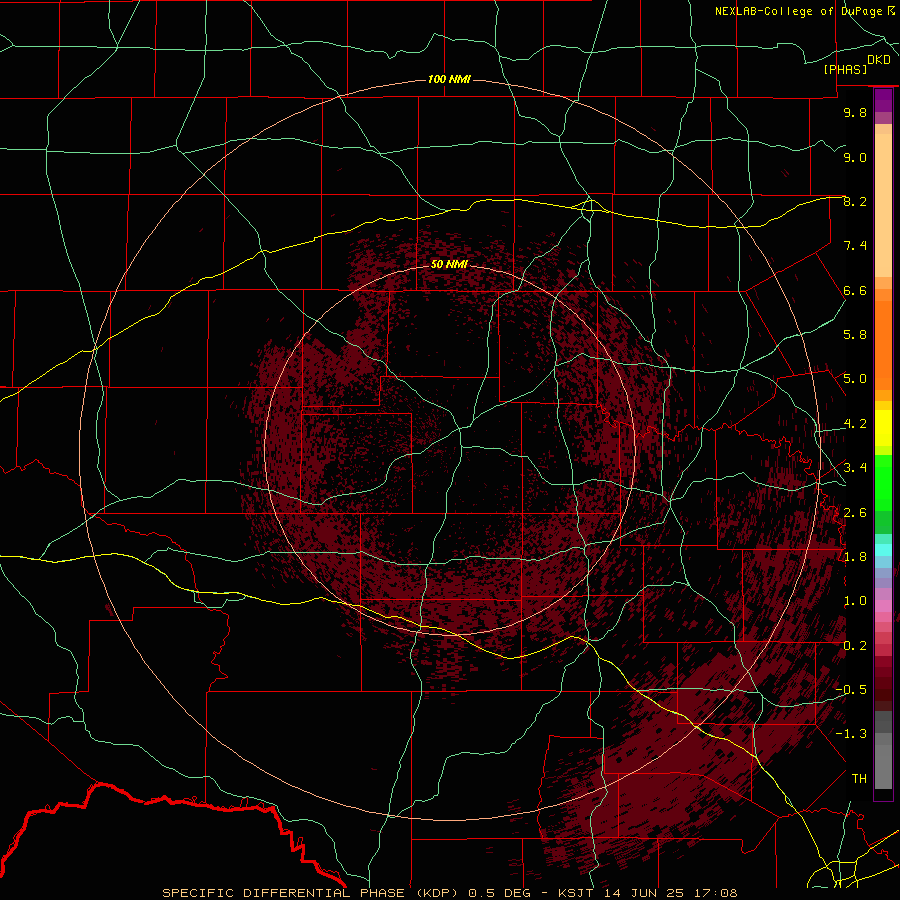
Task: Click the 5.8 legend value
Action: (x=855, y=335)
